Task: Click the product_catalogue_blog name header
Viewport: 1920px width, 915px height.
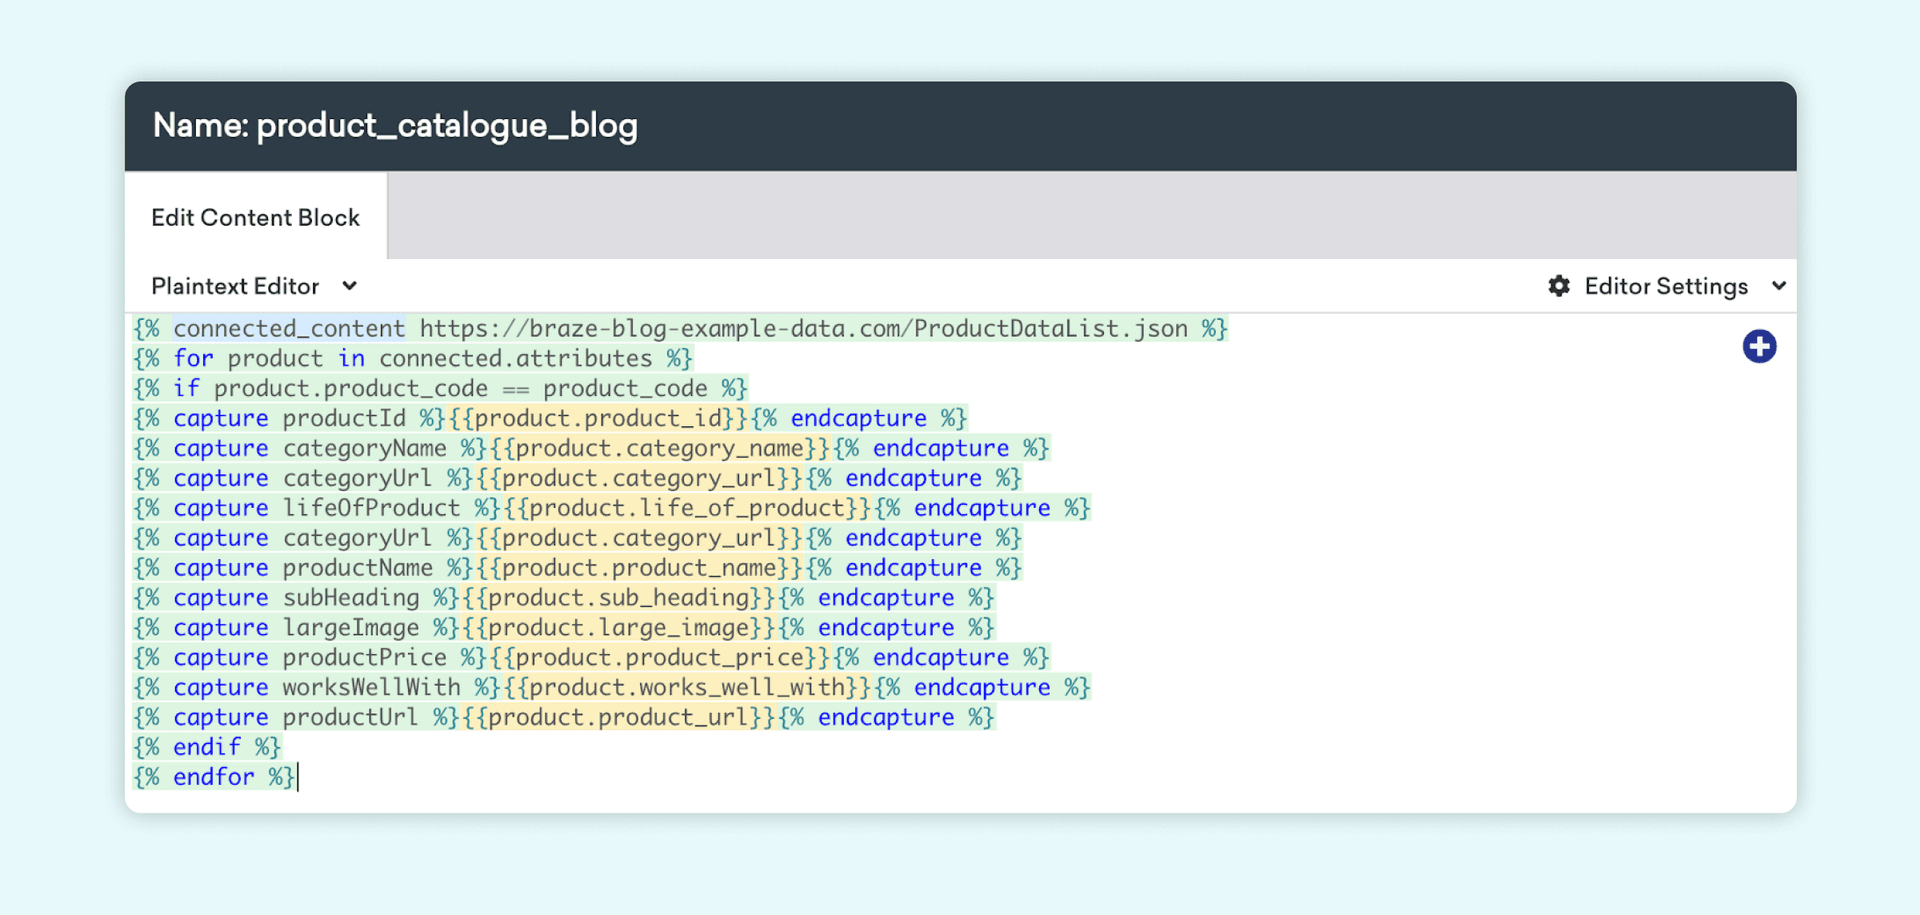Action: (395, 126)
